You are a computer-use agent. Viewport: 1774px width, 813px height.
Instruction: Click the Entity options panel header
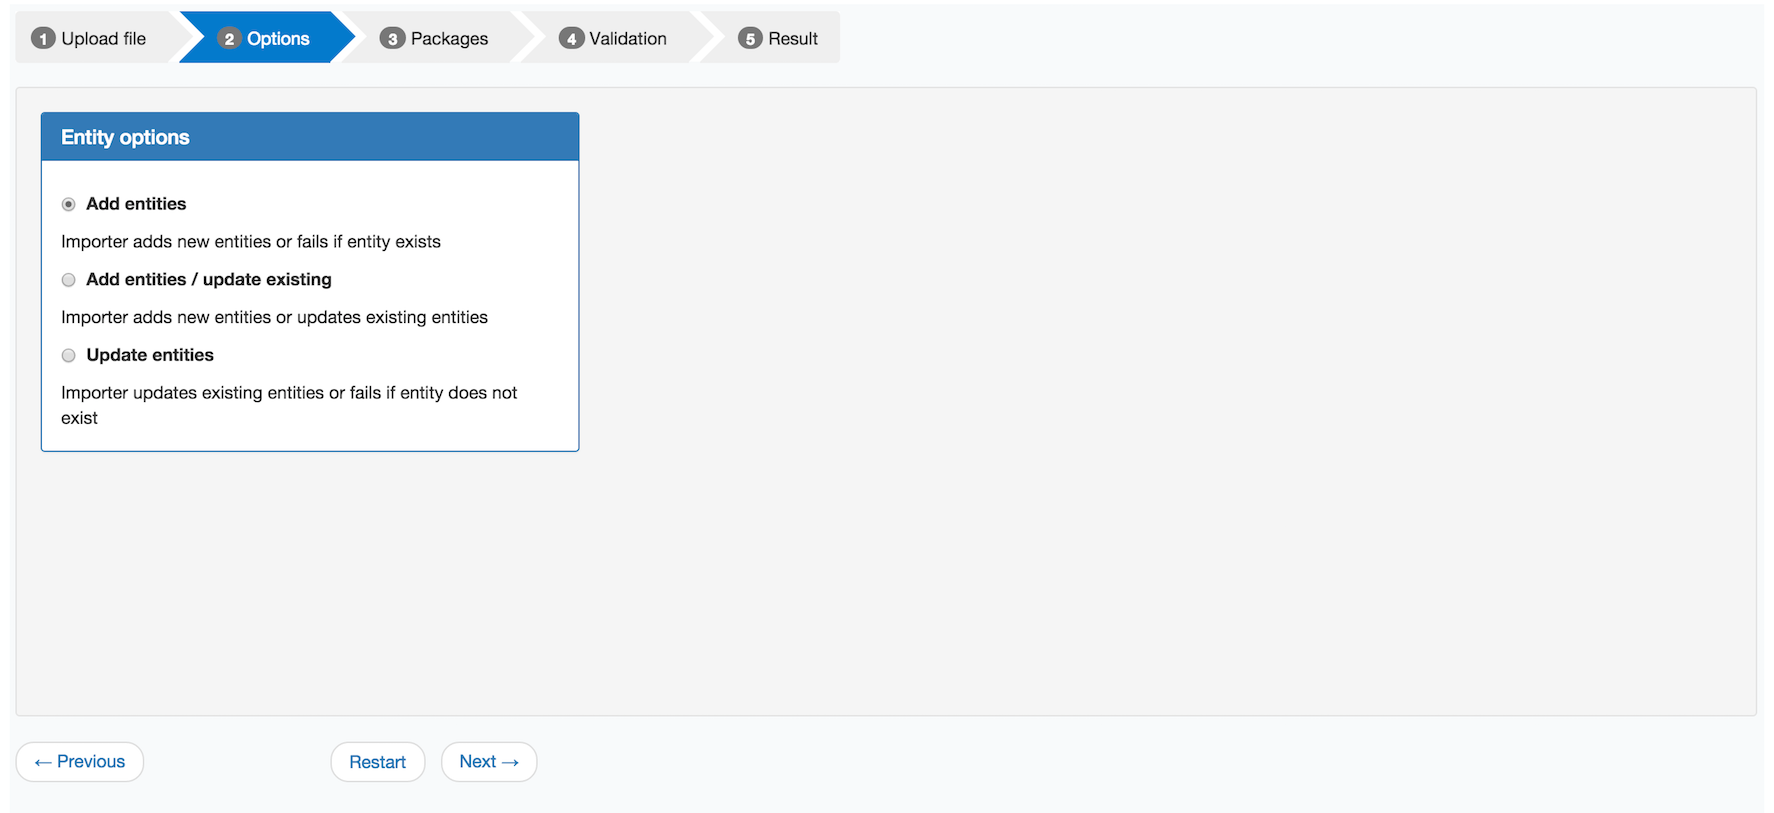pos(310,137)
